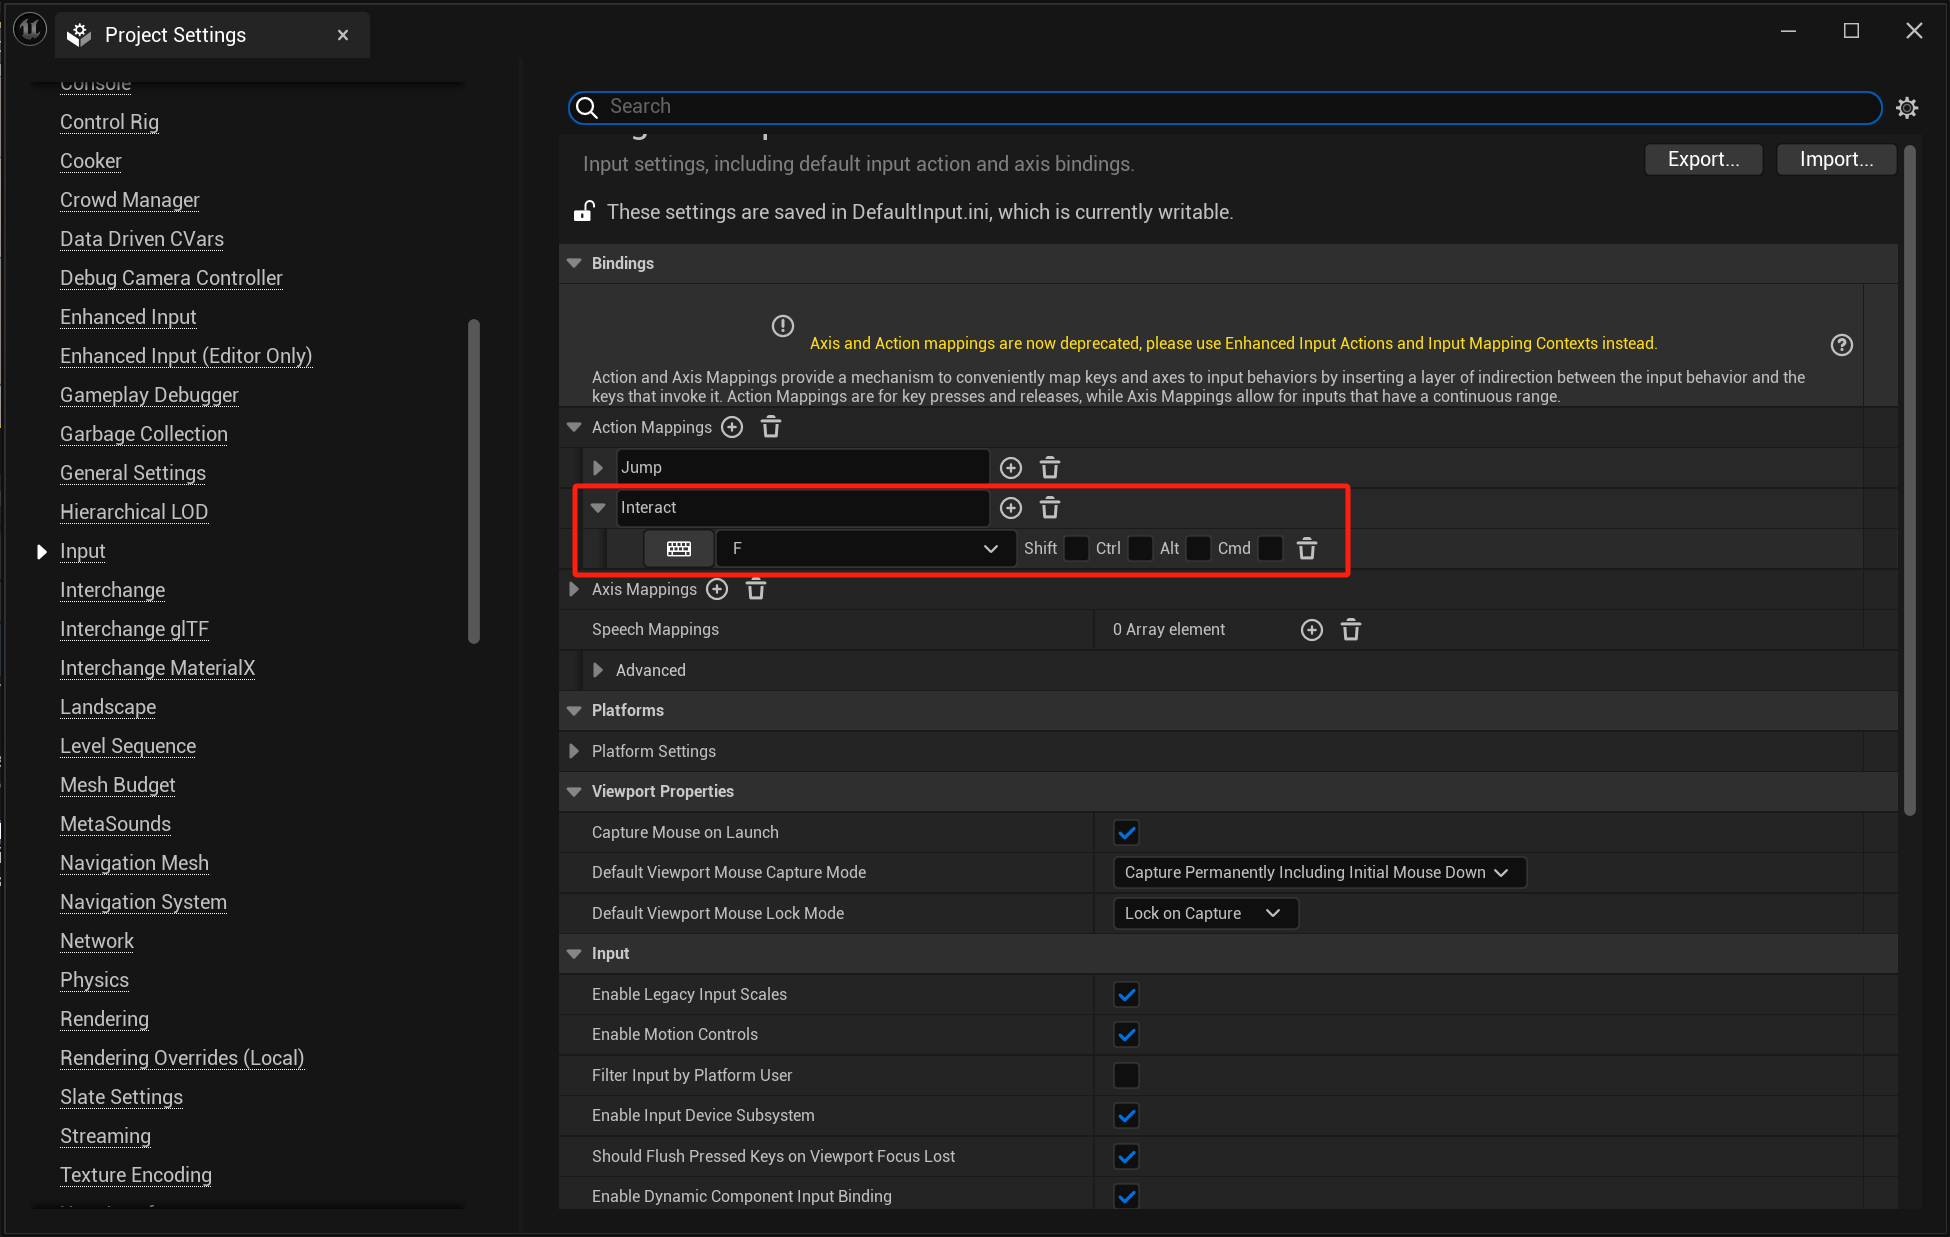
Task: Open Texture Encoding settings
Action: 136,1175
